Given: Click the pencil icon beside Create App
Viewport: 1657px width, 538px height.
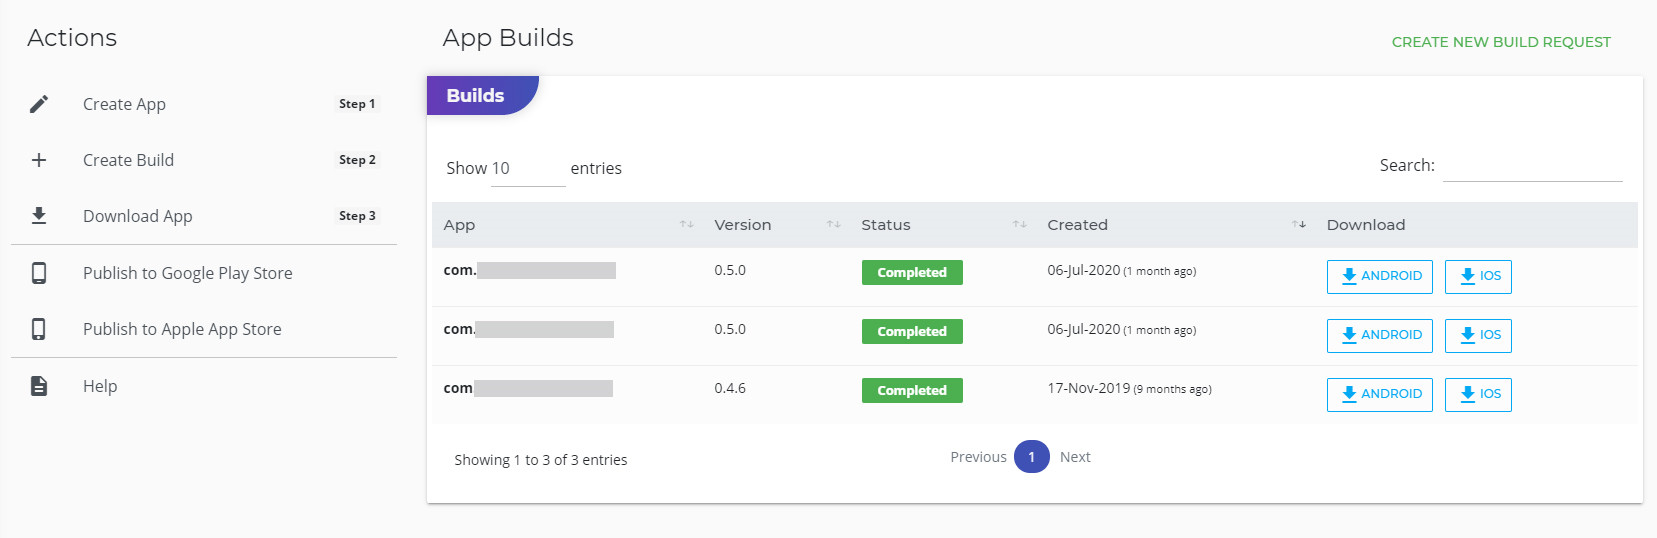Looking at the screenshot, I should pos(39,104).
